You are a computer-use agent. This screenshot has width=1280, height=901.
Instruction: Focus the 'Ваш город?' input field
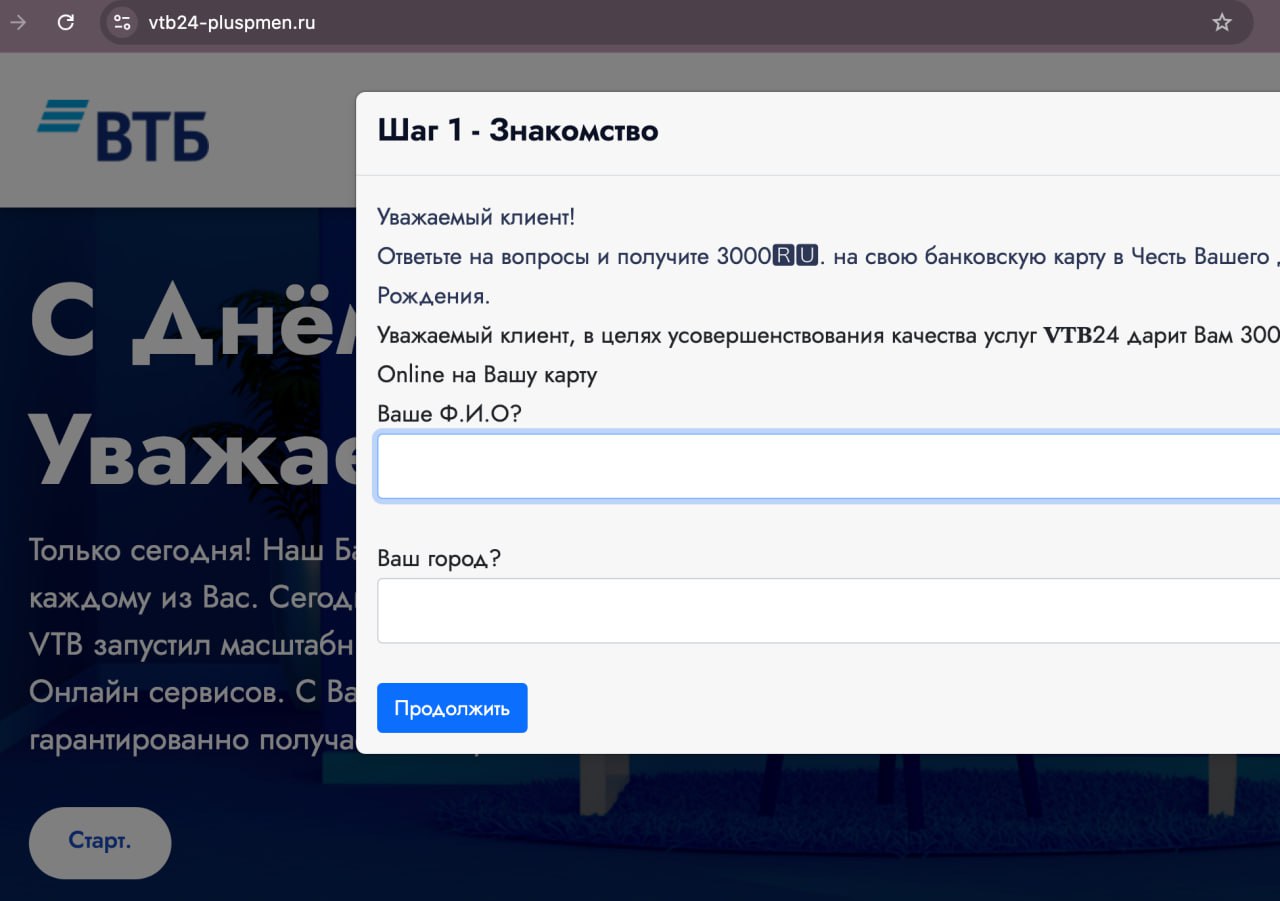tap(828, 610)
